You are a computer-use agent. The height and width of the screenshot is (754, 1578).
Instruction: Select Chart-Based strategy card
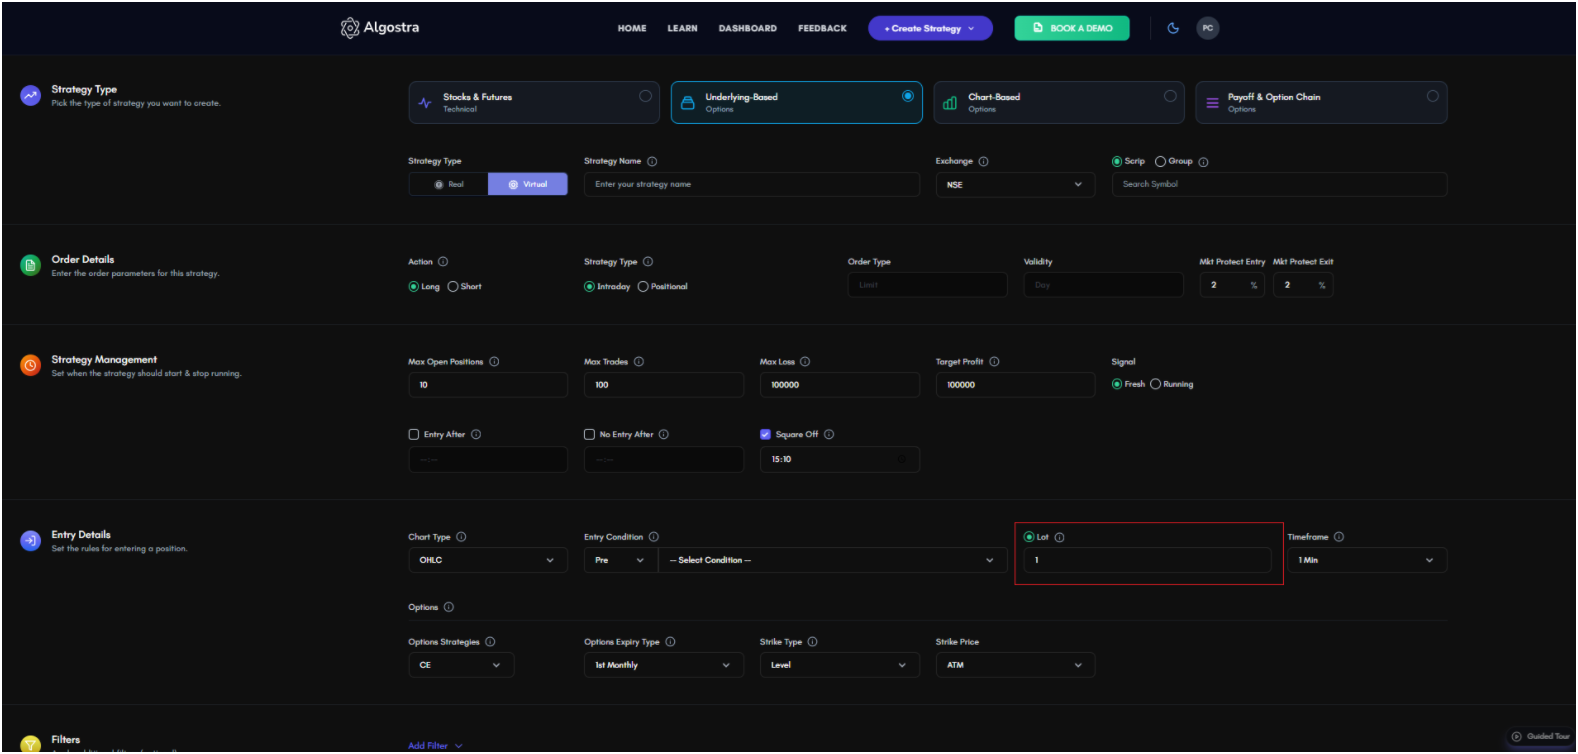point(1059,102)
